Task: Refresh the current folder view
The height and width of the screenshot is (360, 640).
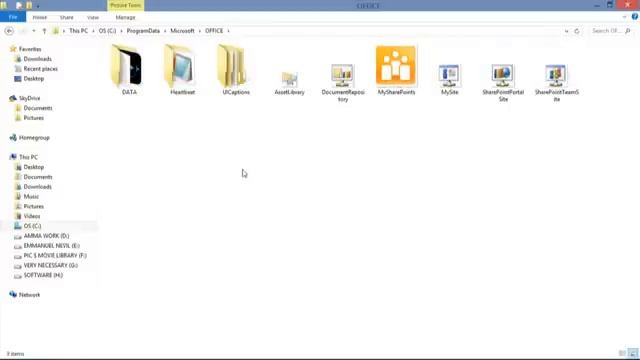Action: pos(577,31)
